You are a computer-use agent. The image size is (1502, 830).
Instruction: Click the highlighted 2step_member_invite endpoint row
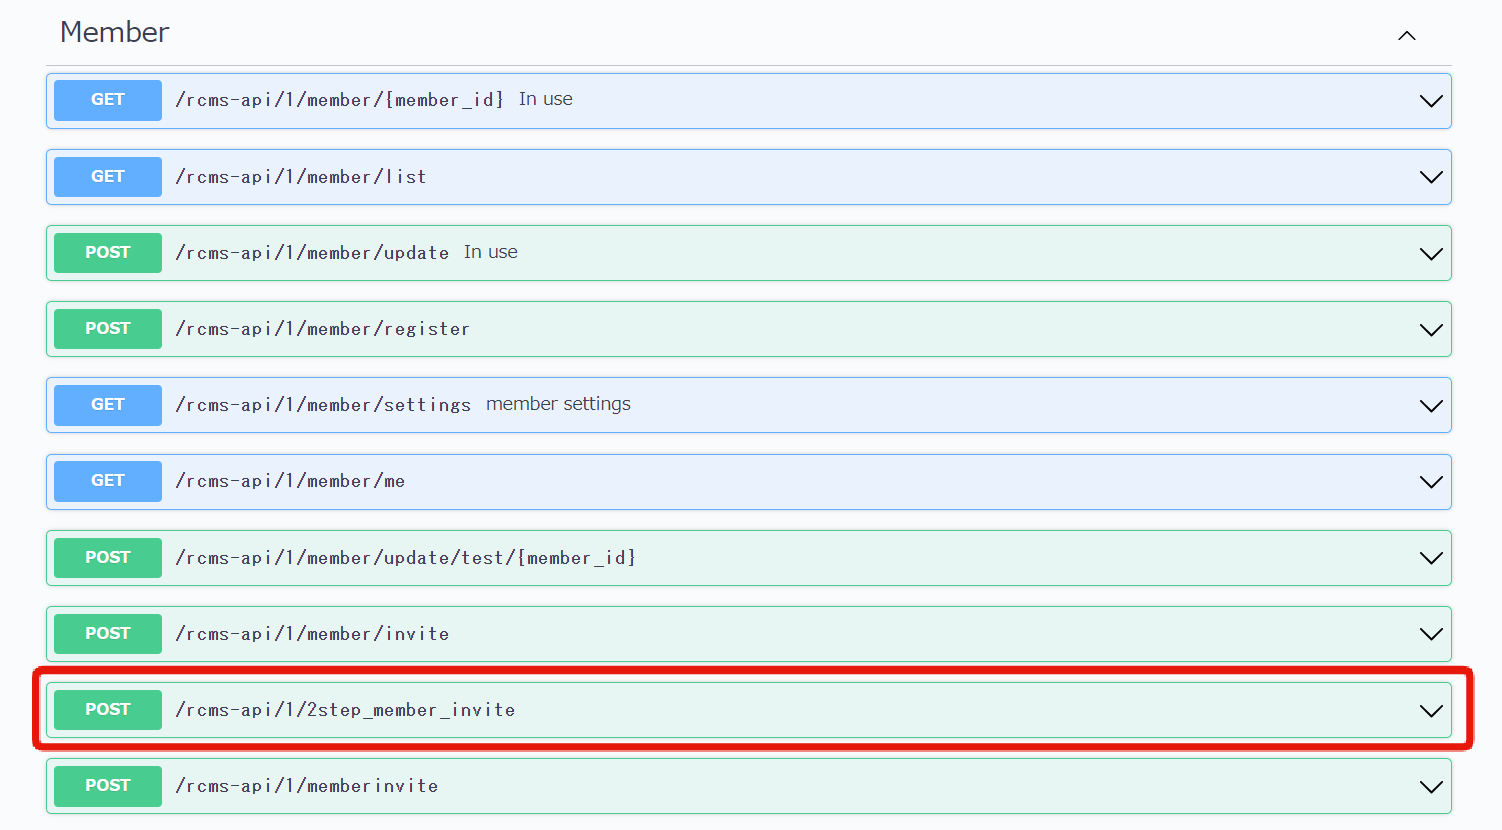point(750,710)
